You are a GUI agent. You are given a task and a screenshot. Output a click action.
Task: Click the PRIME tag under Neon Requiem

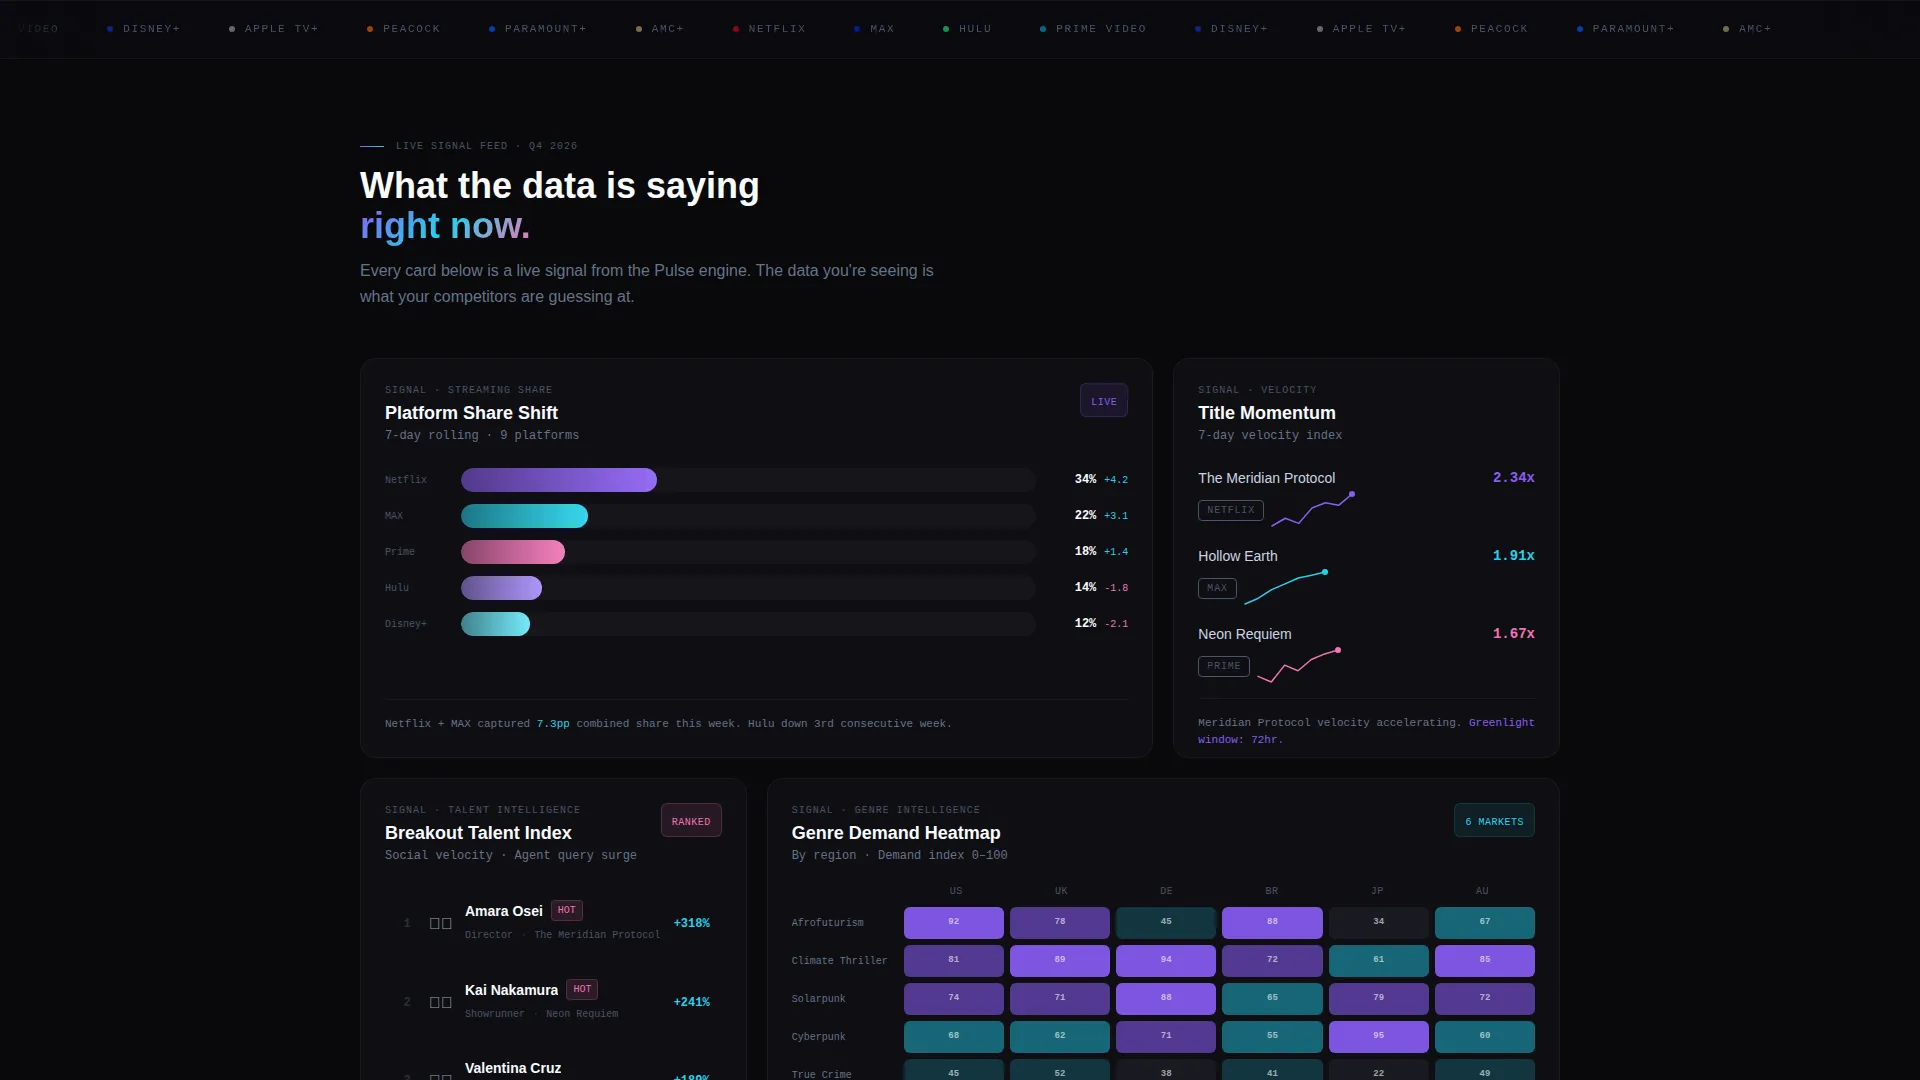[x=1223, y=666]
